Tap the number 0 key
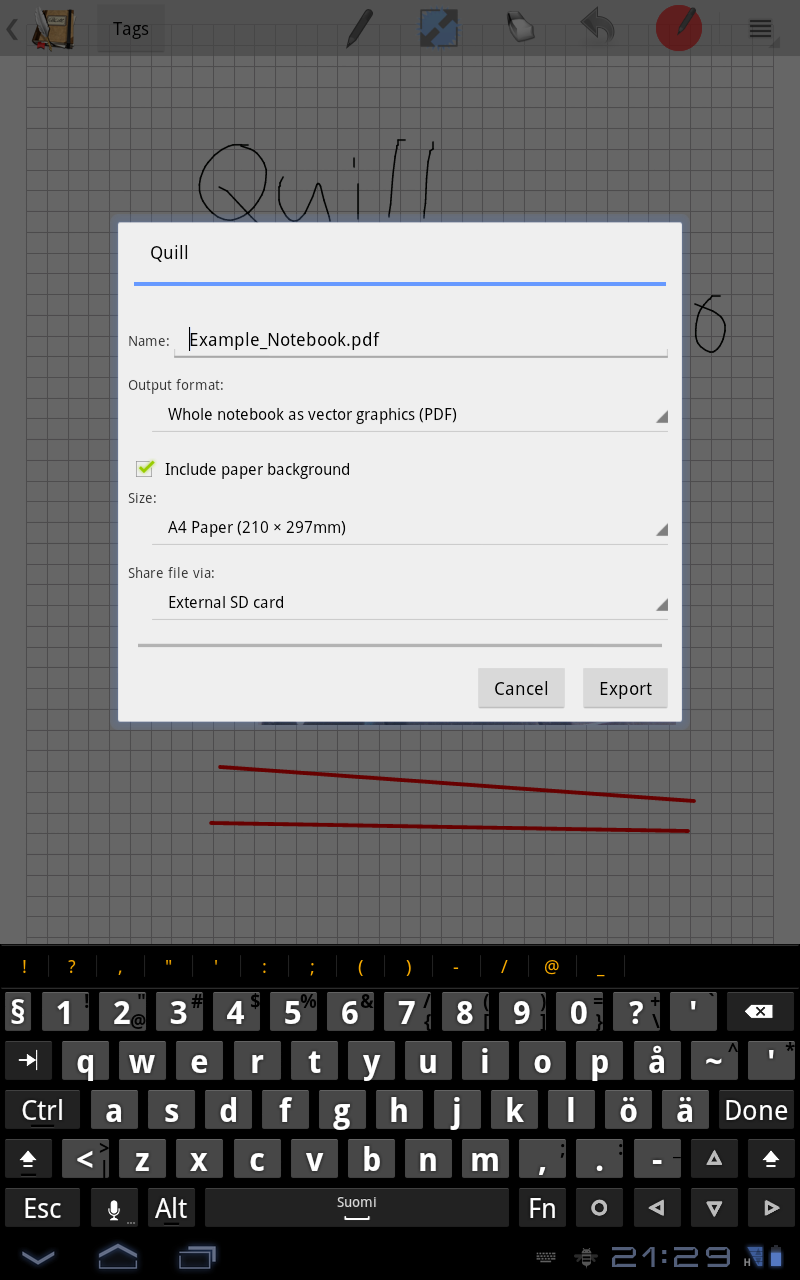The image size is (800, 1280). 579,1012
